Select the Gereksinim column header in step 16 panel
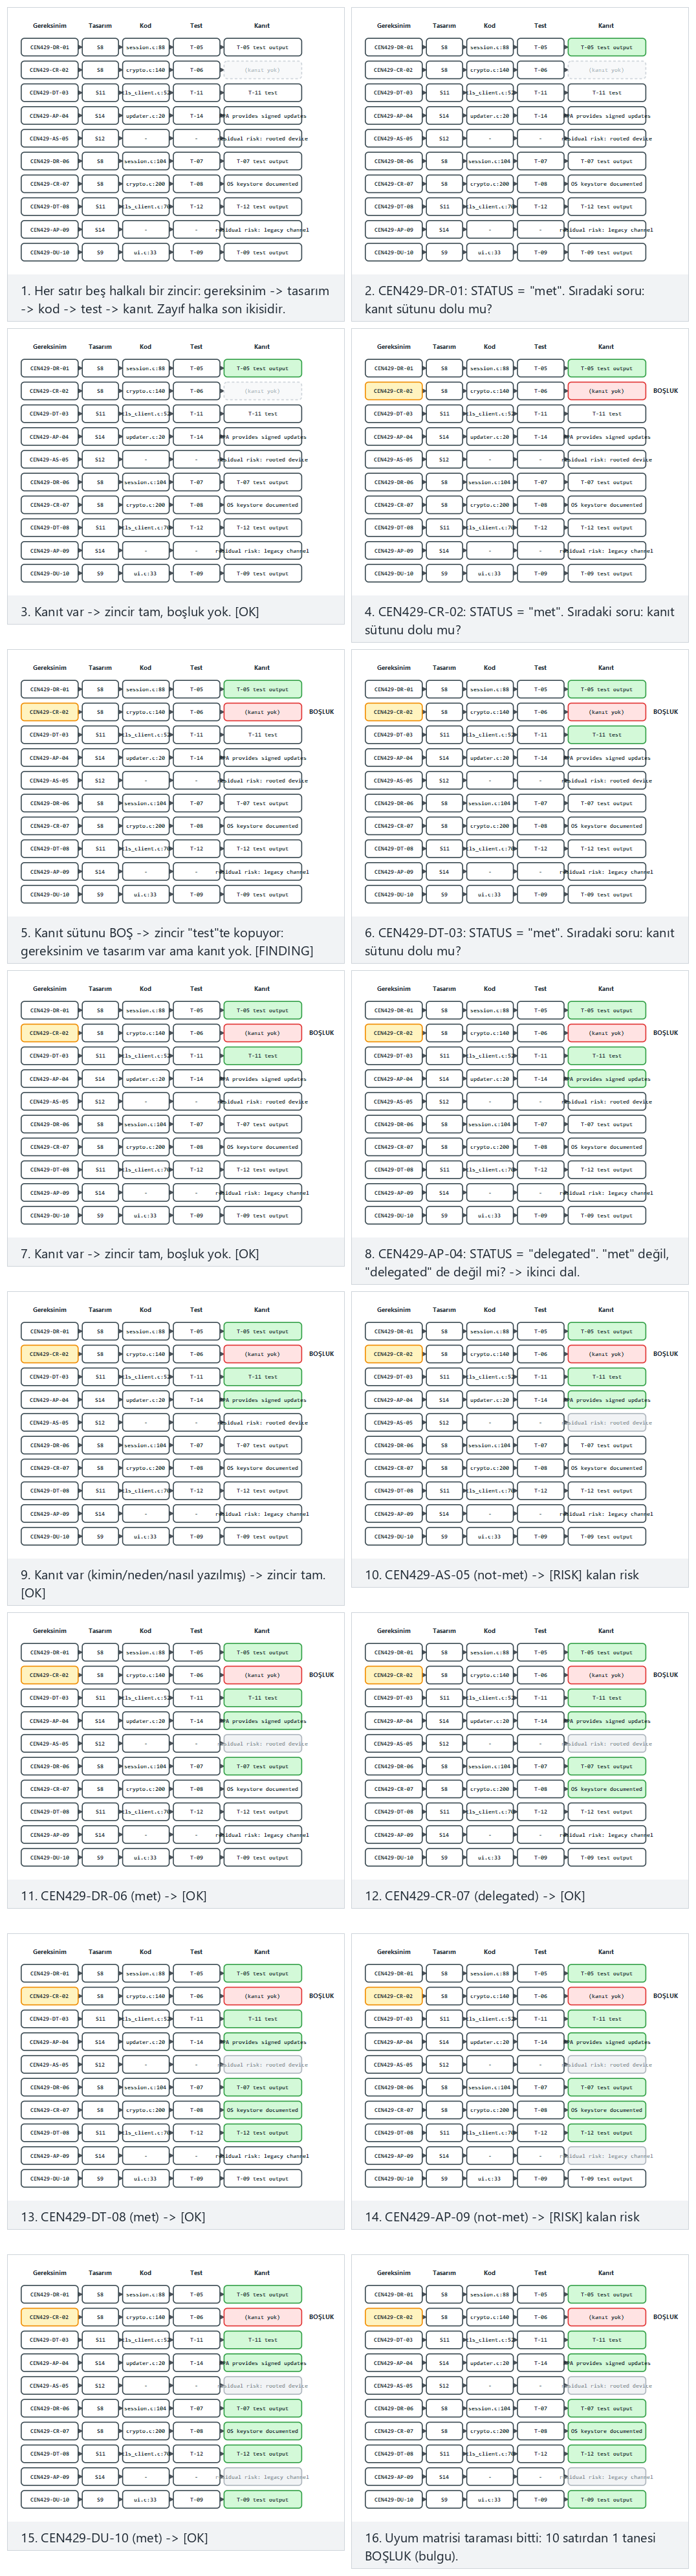Viewport: 696px width, 2576px height. (x=393, y=2273)
